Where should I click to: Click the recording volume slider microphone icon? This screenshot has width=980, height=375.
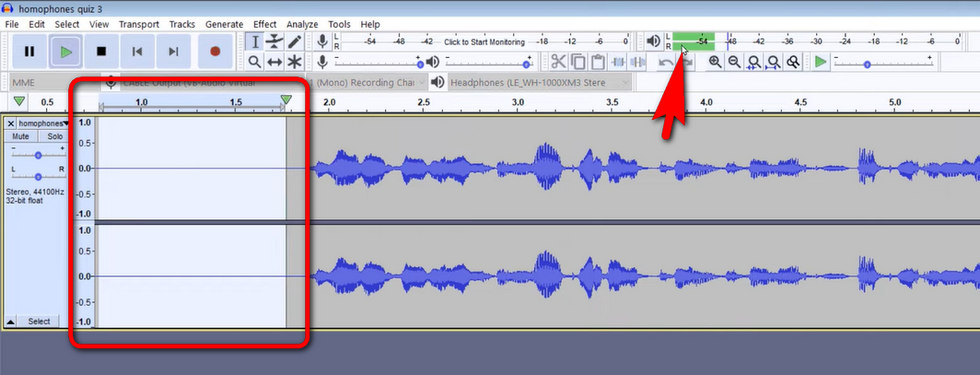tap(322, 61)
